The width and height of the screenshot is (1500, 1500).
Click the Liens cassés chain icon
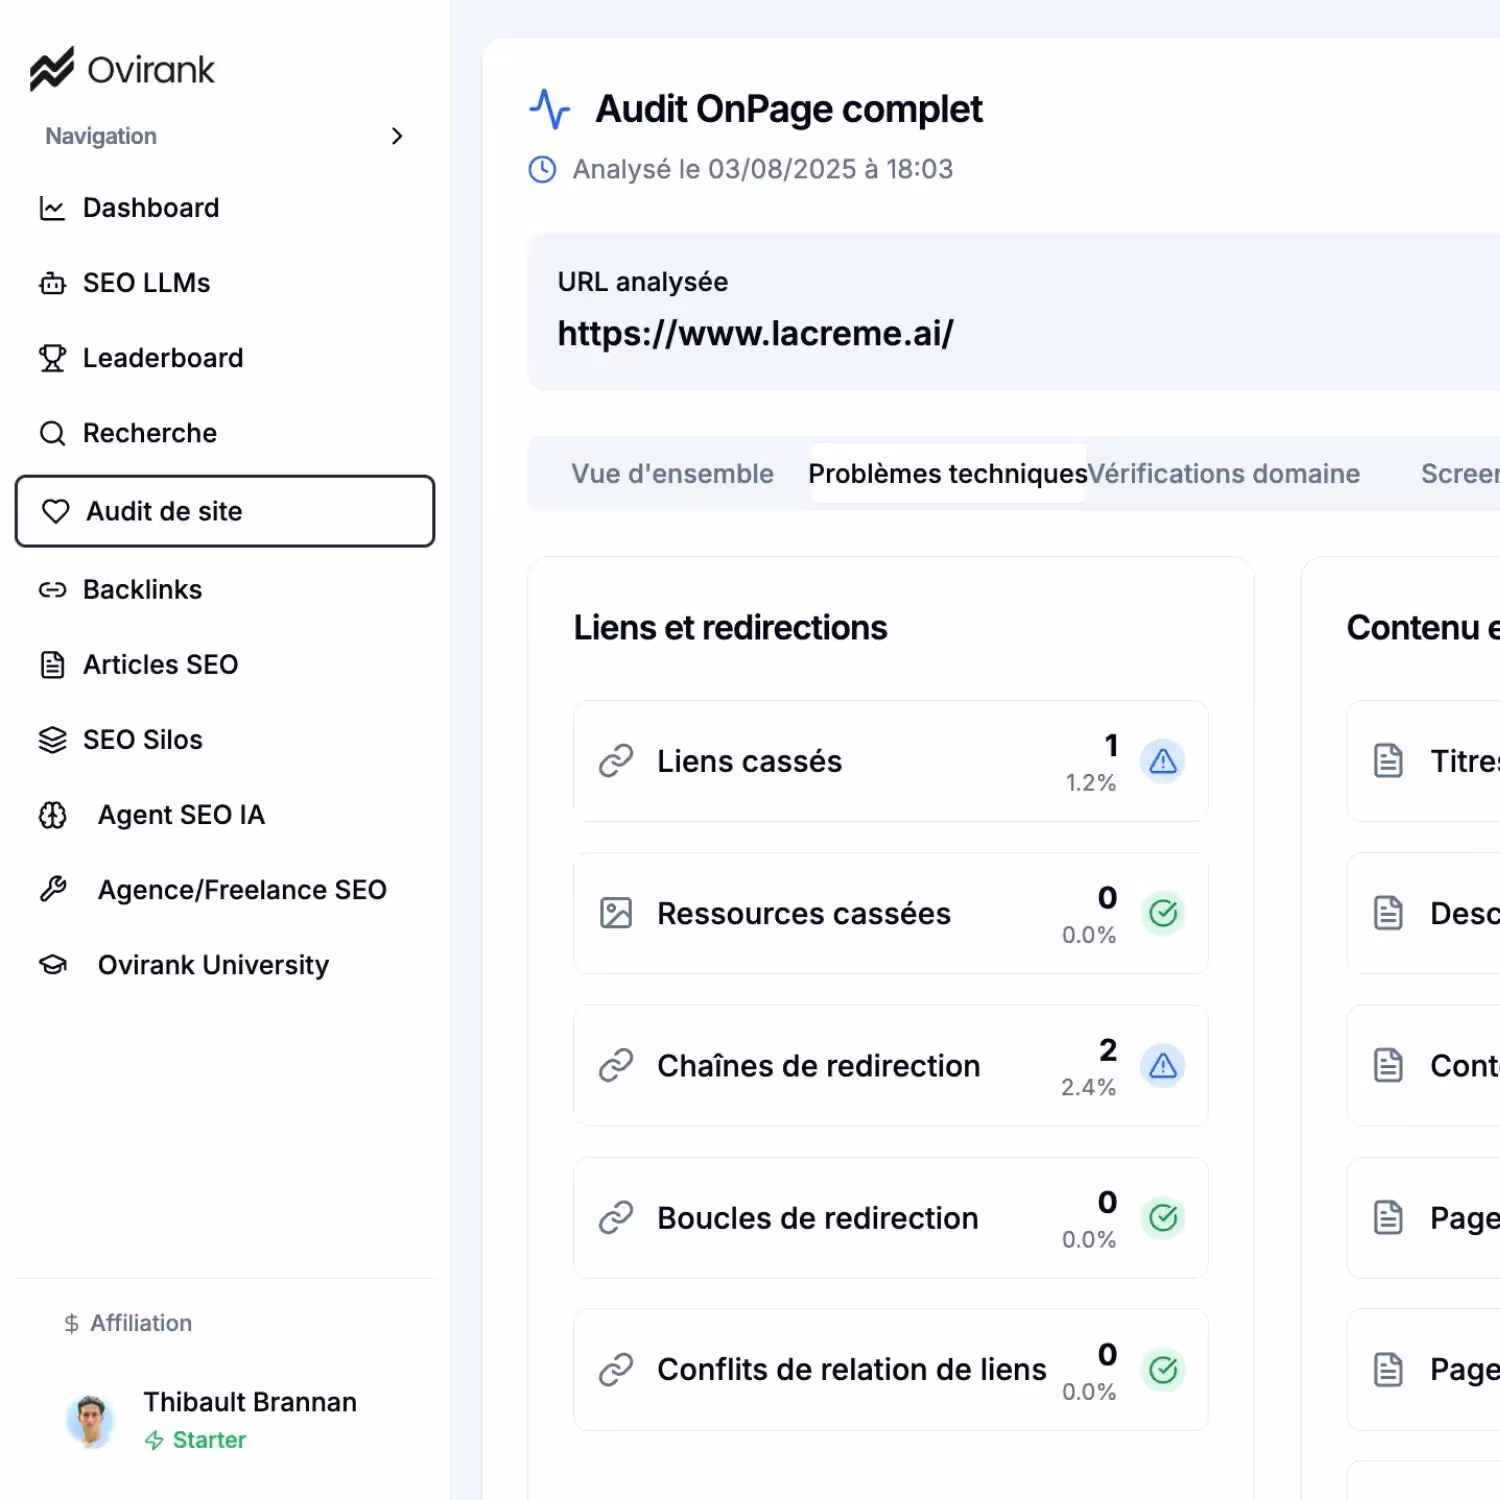point(616,761)
